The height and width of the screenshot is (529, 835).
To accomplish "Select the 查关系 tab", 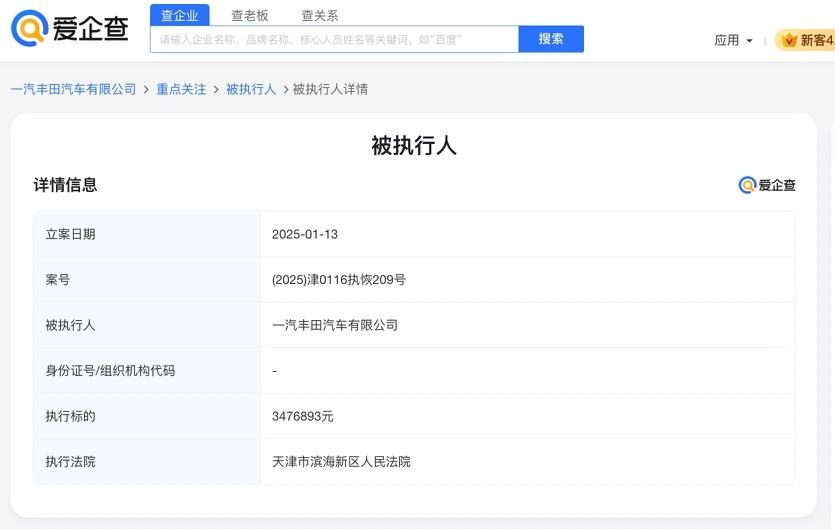I will click(x=320, y=15).
